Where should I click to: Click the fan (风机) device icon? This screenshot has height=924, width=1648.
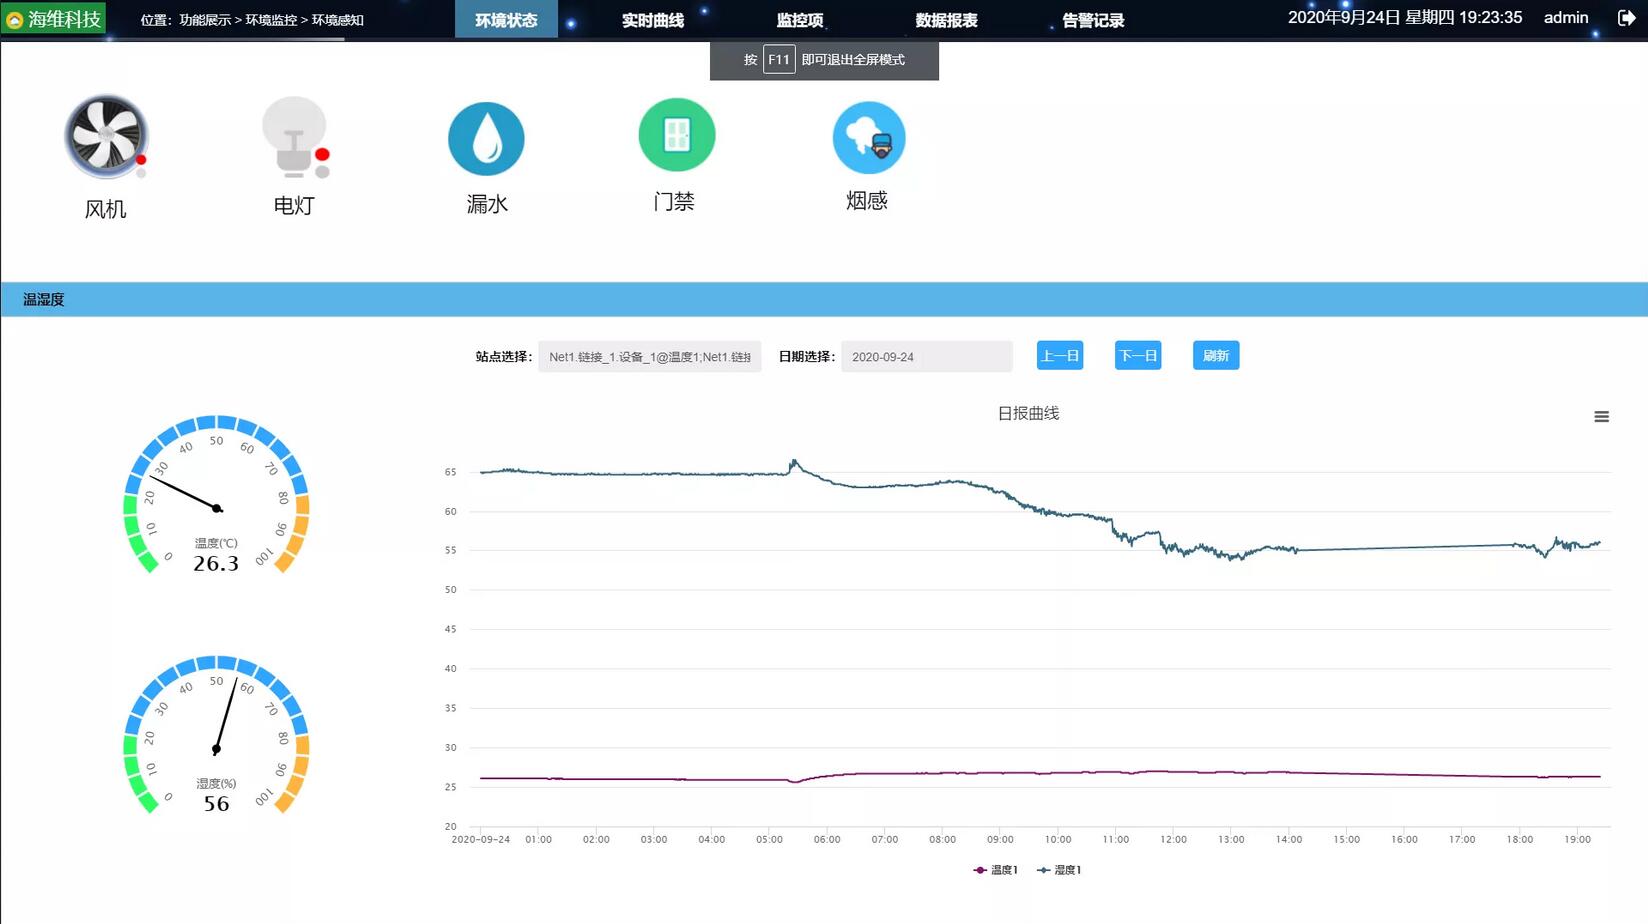click(x=106, y=137)
